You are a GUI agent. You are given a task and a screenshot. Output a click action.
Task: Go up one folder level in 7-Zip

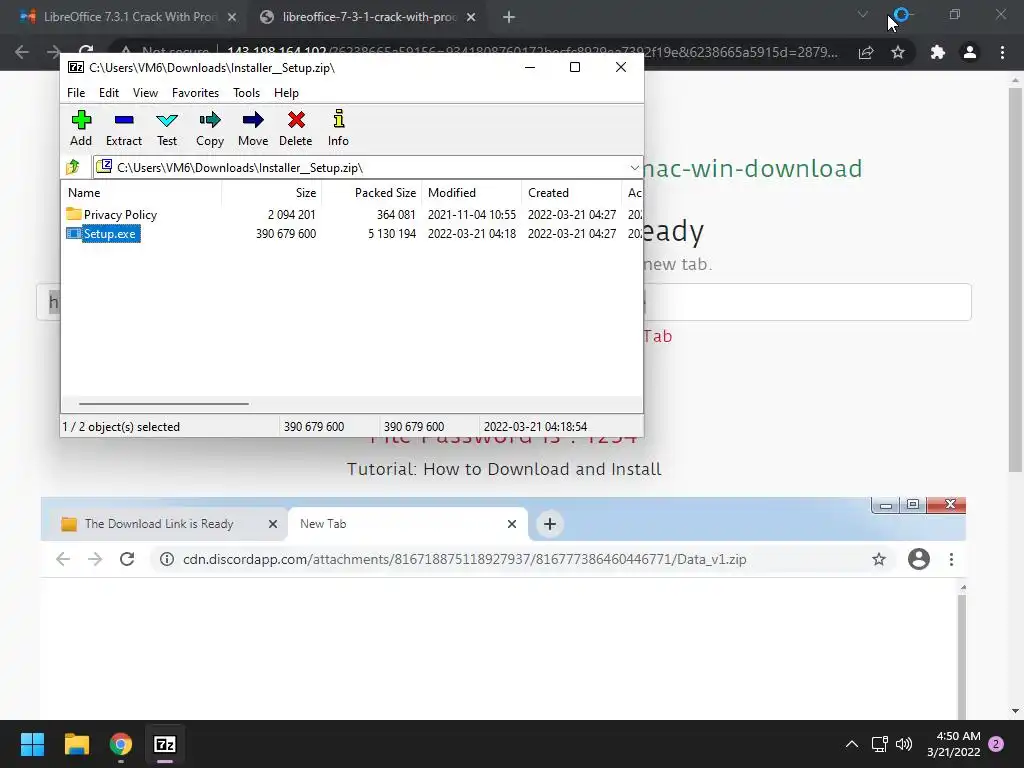(73, 167)
